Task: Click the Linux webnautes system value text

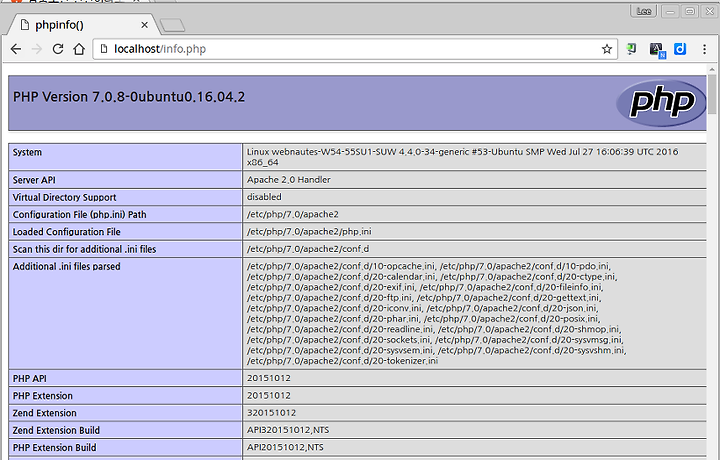Action: [x=462, y=157]
